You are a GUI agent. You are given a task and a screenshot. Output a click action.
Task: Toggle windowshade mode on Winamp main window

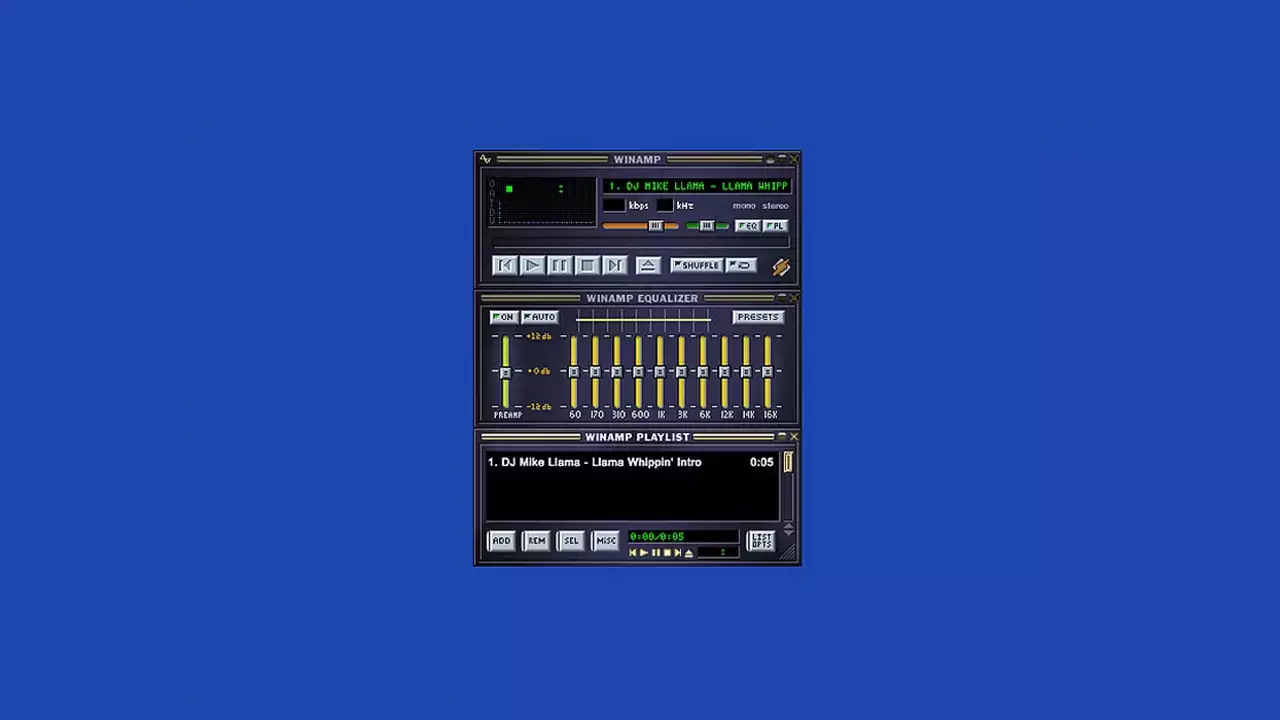coord(782,159)
